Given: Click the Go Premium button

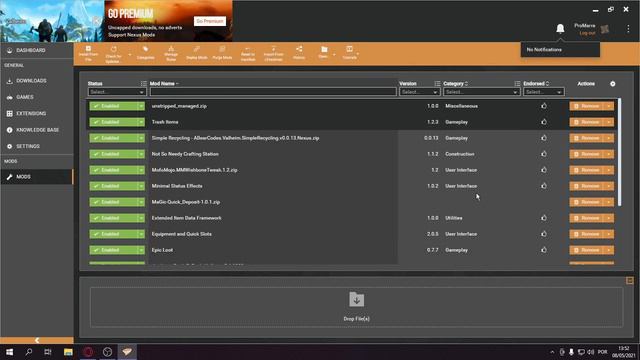Looking at the screenshot, I should click(210, 21).
